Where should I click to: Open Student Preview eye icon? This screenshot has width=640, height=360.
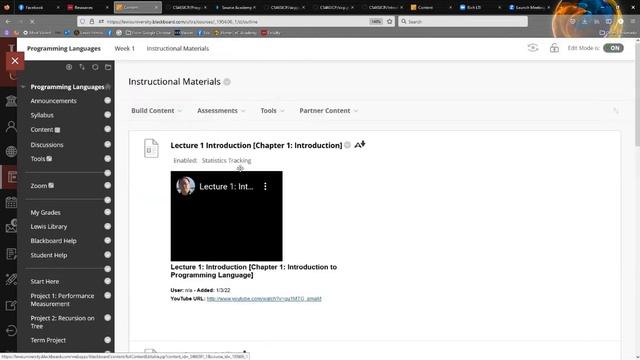pyautogui.click(x=533, y=48)
